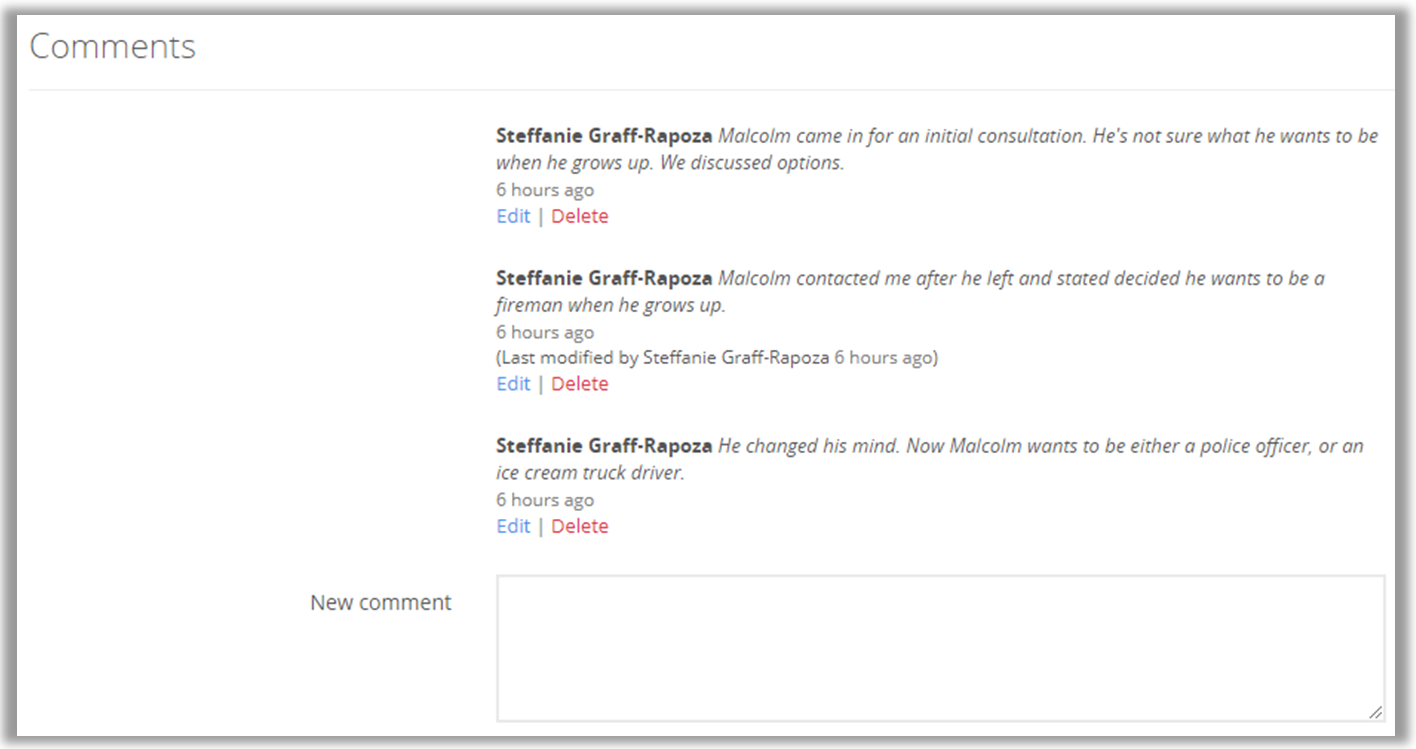Viewport: 1416px width, 749px height.
Task: Select author name on the fireman comment
Action: coord(604,278)
